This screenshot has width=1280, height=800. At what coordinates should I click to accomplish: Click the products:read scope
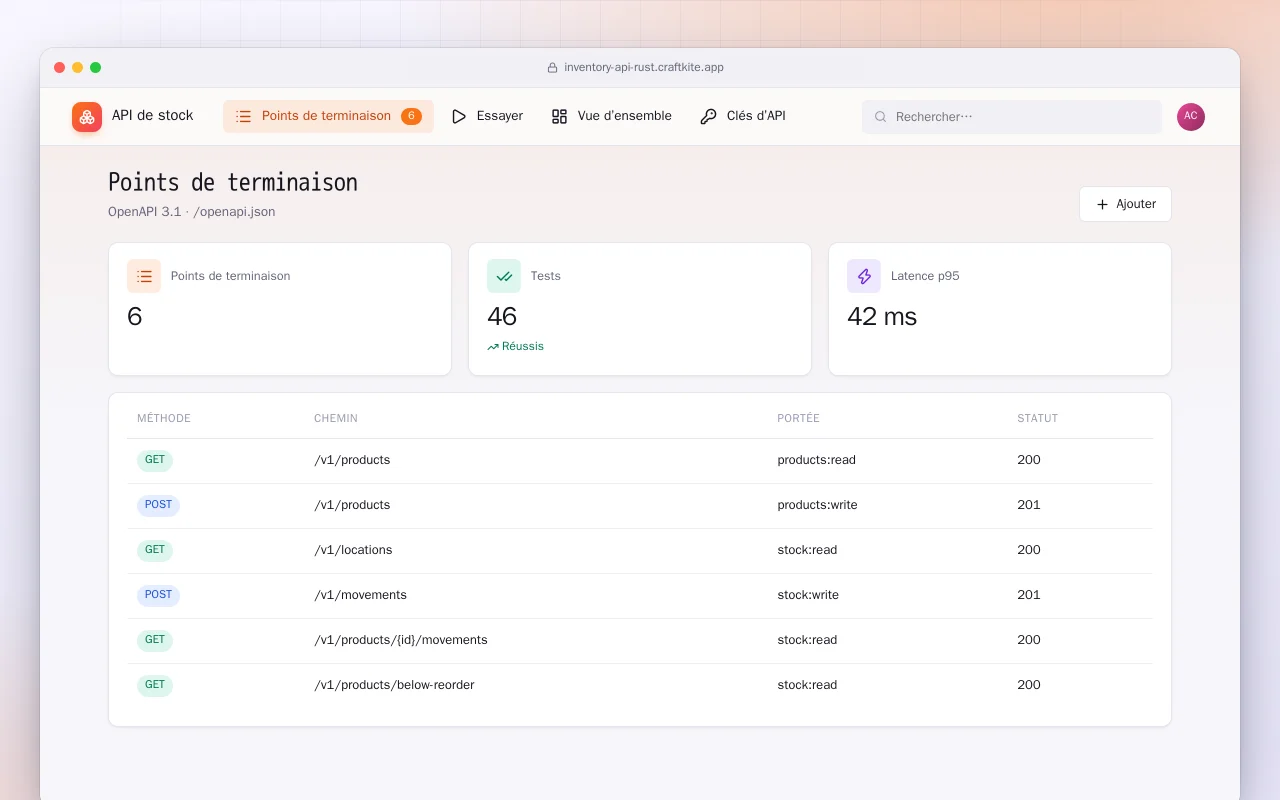(817, 460)
